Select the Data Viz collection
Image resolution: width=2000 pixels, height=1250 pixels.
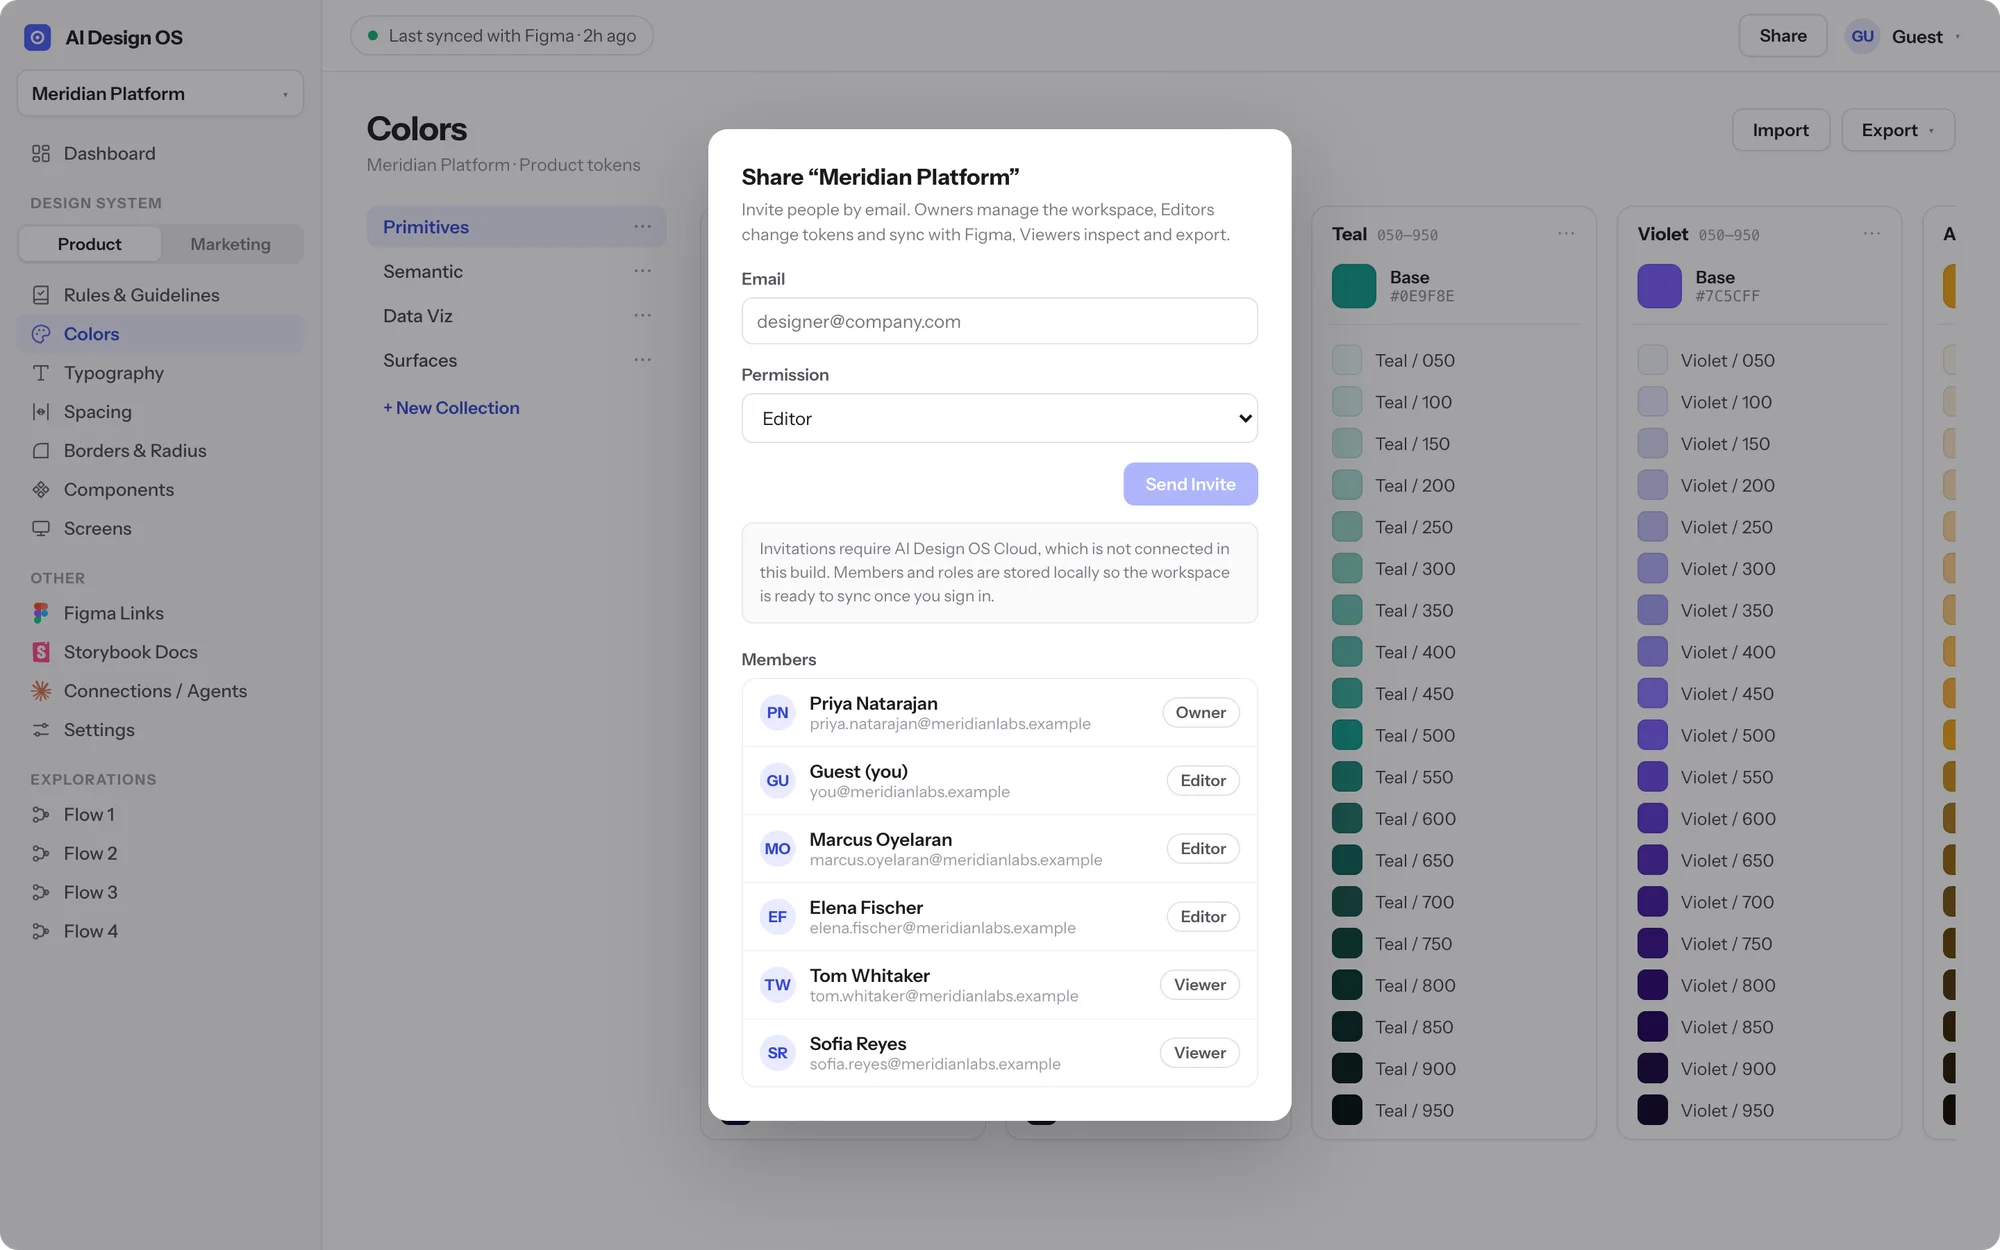click(516, 316)
